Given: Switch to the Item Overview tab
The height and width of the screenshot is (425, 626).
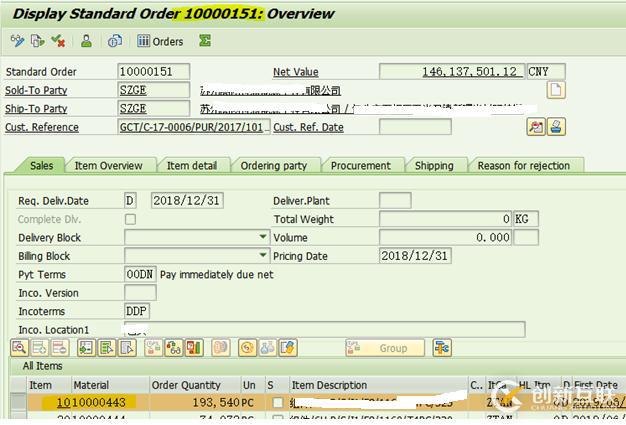Looking at the screenshot, I should tap(108, 166).
